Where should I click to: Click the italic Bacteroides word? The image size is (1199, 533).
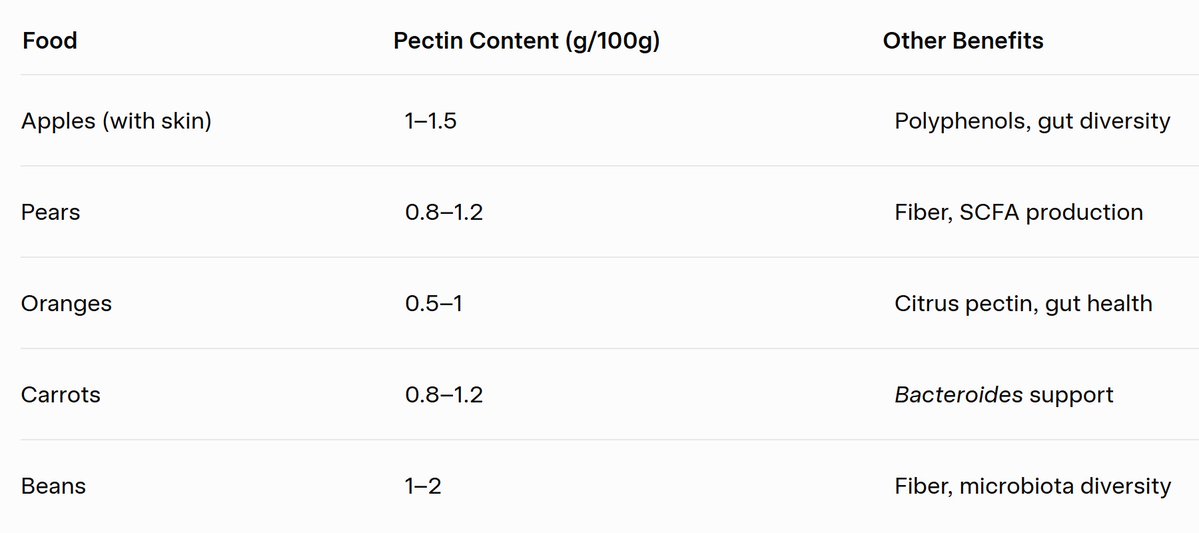(959, 395)
